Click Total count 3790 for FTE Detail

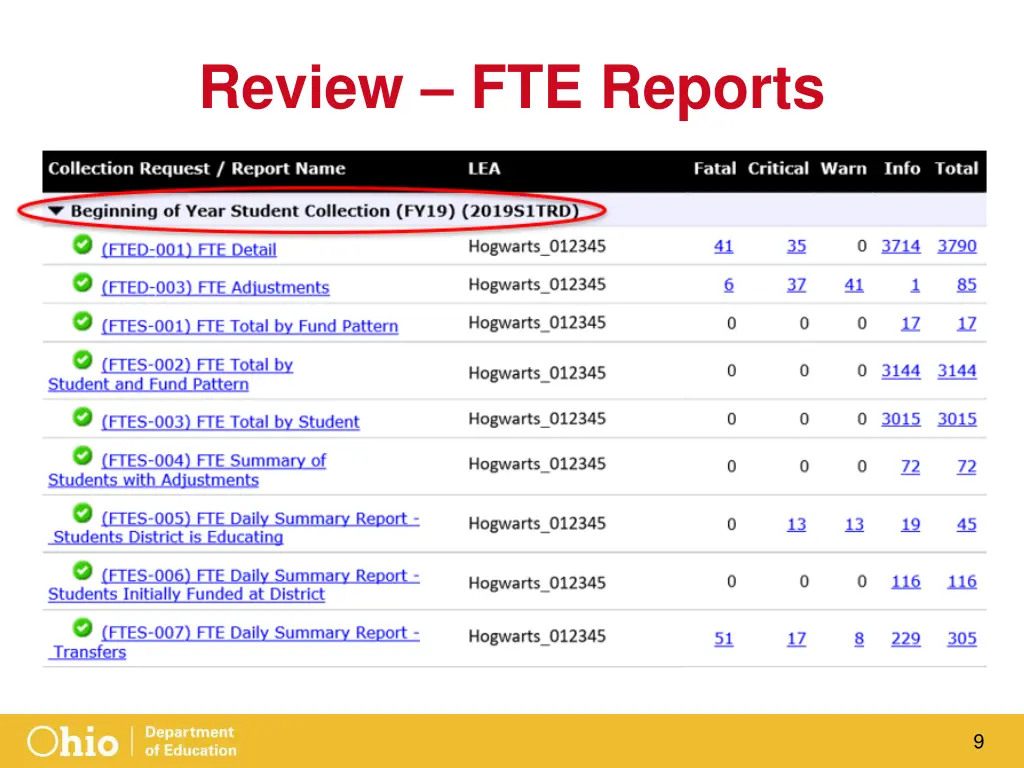[x=957, y=246]
